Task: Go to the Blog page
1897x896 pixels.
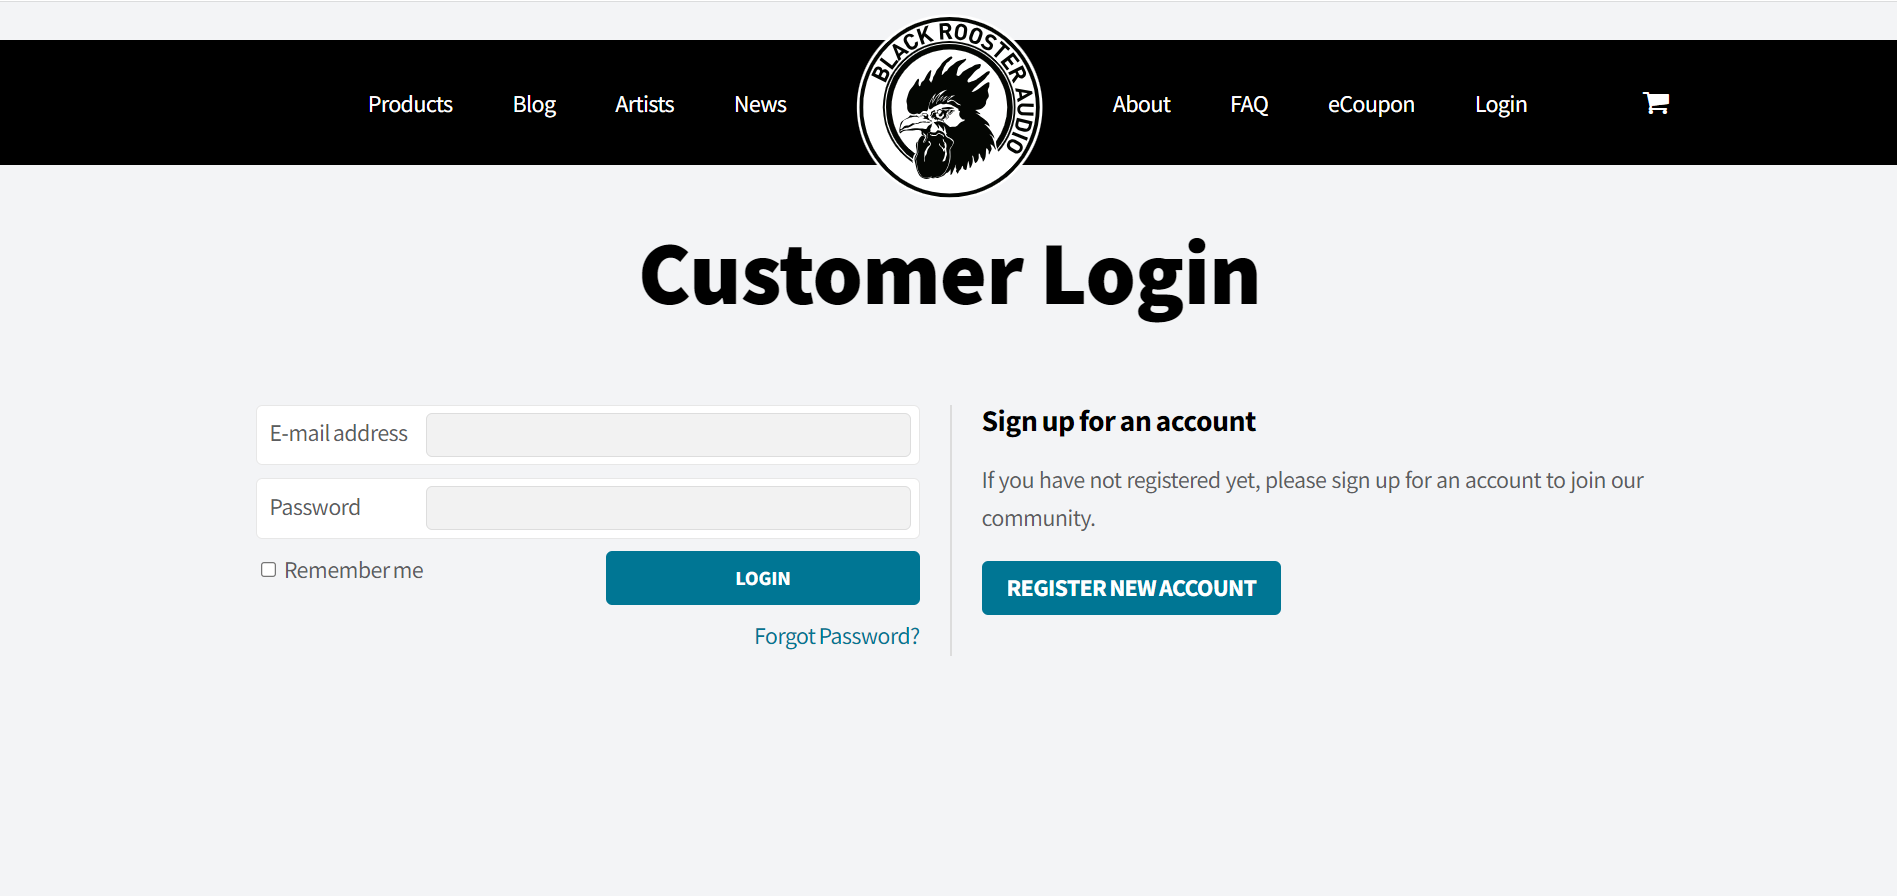Action: click(x=534, y=104)
